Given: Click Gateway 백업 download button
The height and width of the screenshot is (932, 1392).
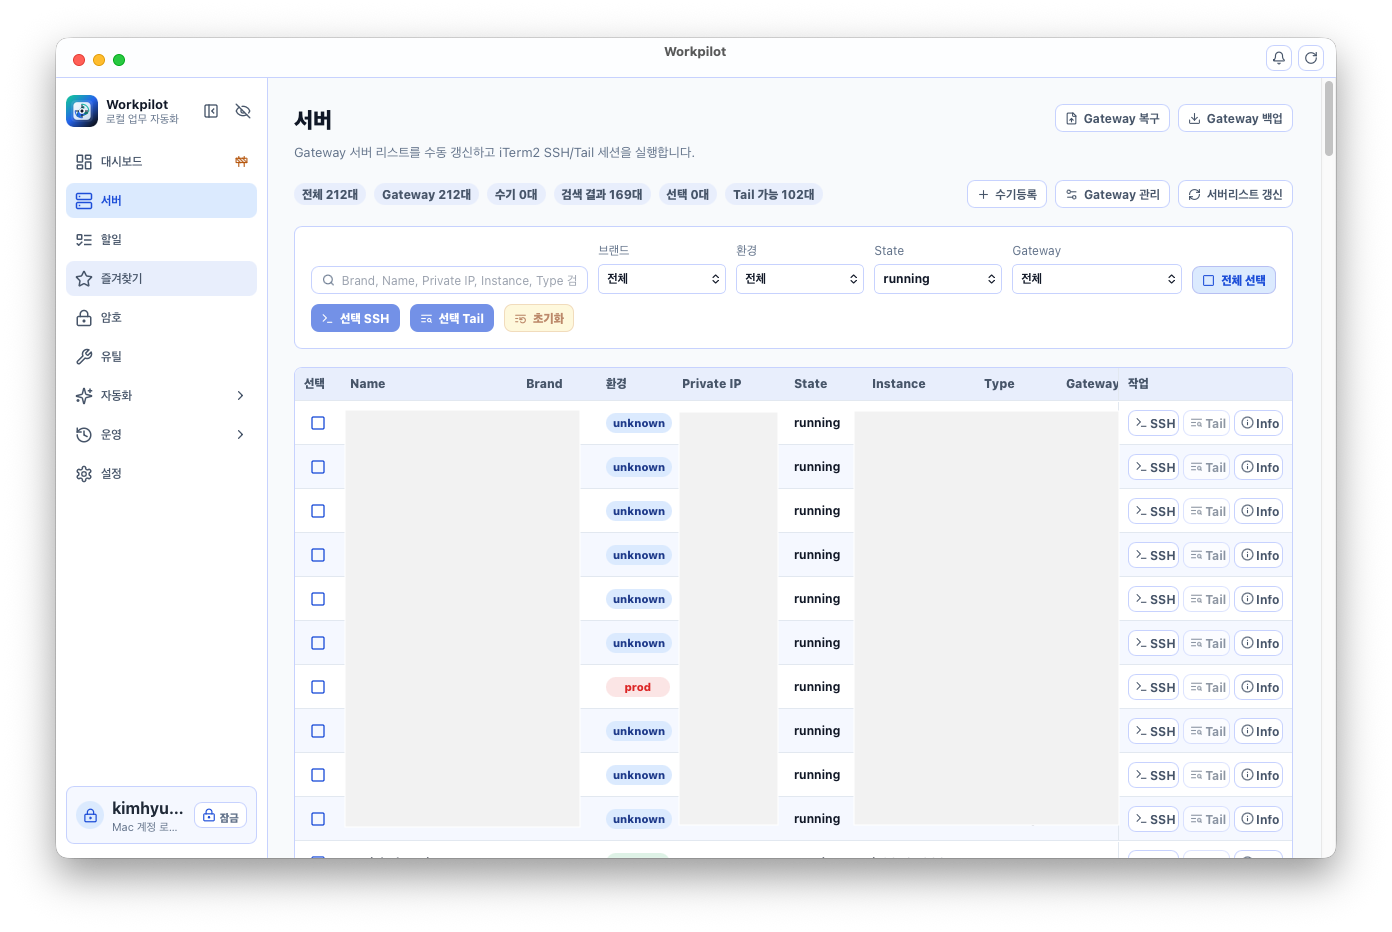Looking at the screenshot, I should [x=1235, y=118].
